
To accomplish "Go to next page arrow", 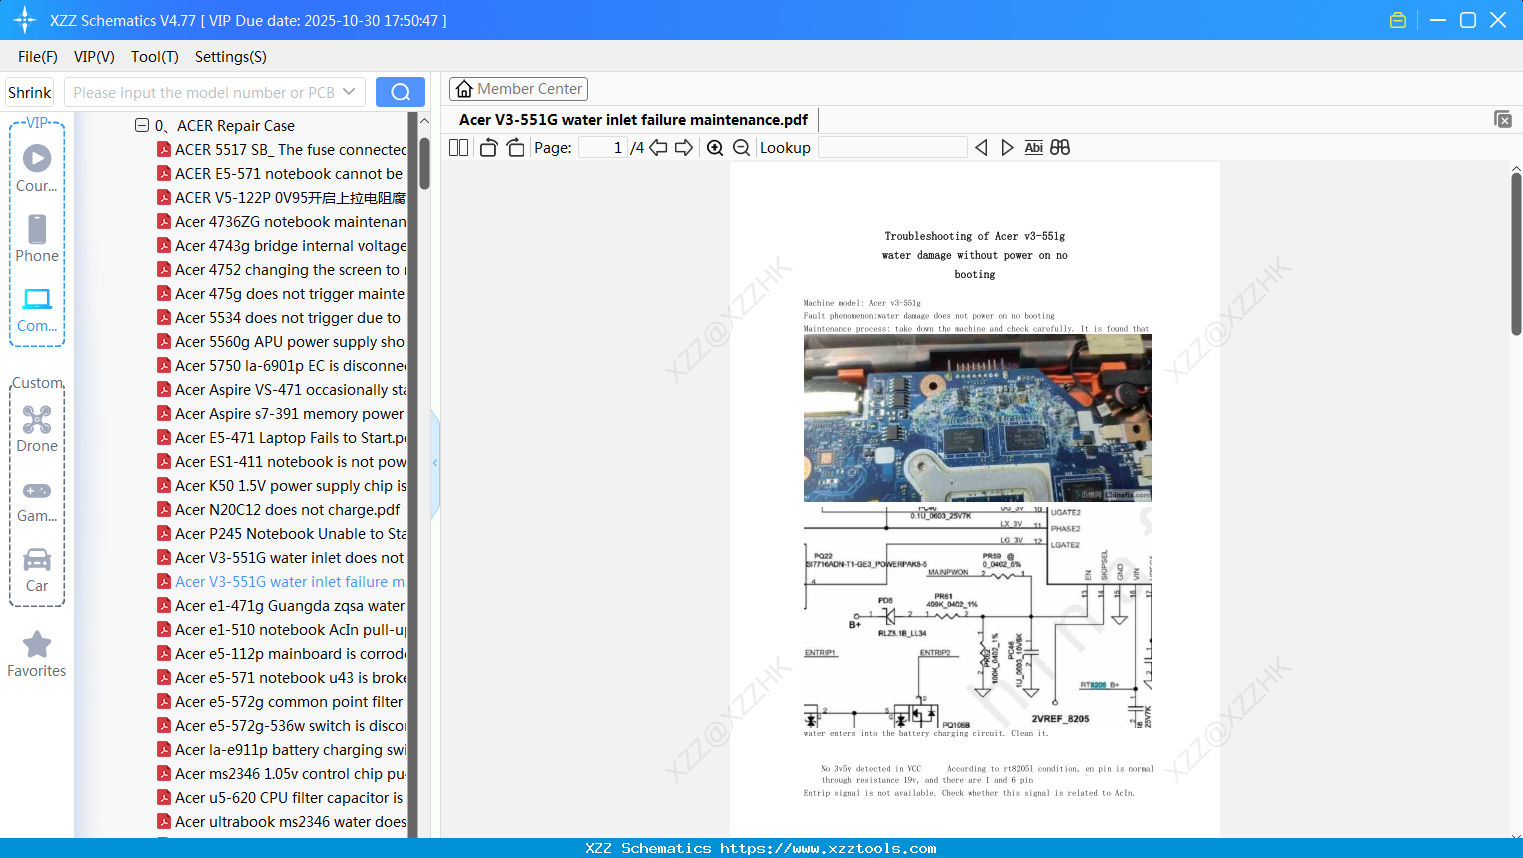I will 684,148.
